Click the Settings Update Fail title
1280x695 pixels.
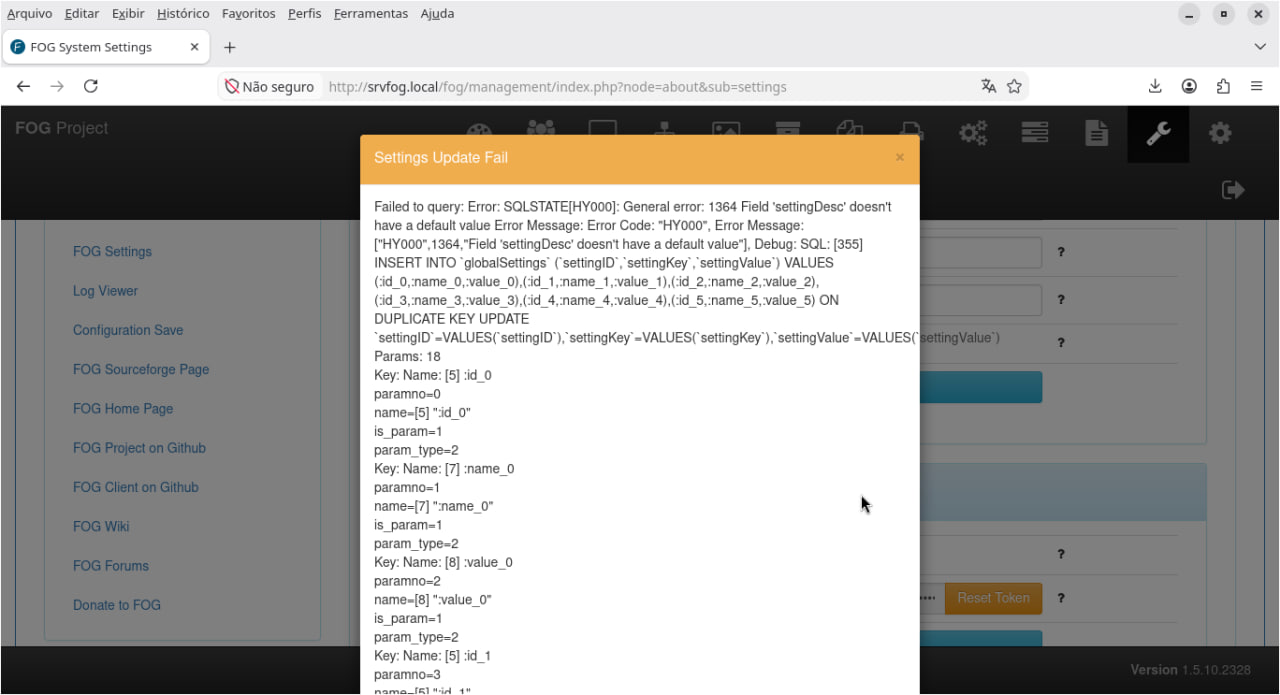(x=441, y=158)
